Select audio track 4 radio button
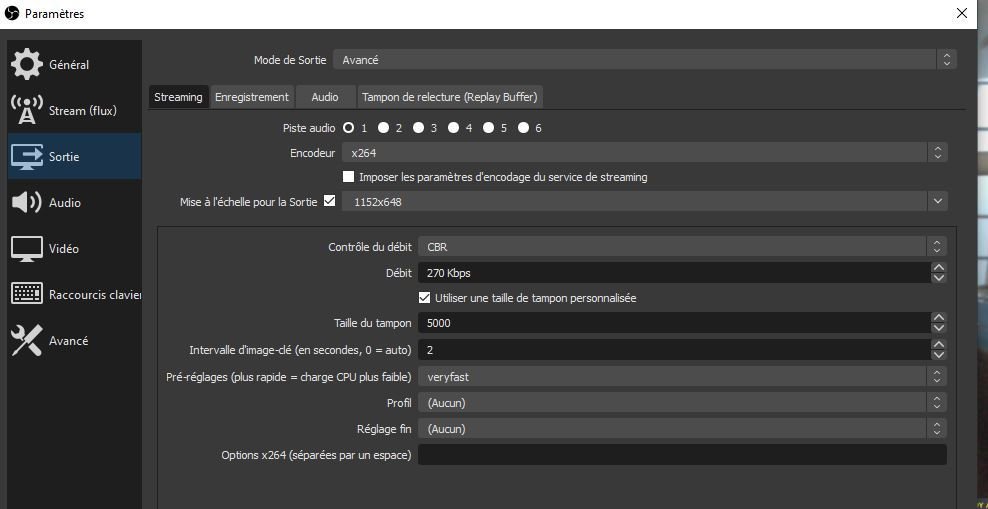The height and width of the screenshot is (509, 988). [x=453, y=128]
